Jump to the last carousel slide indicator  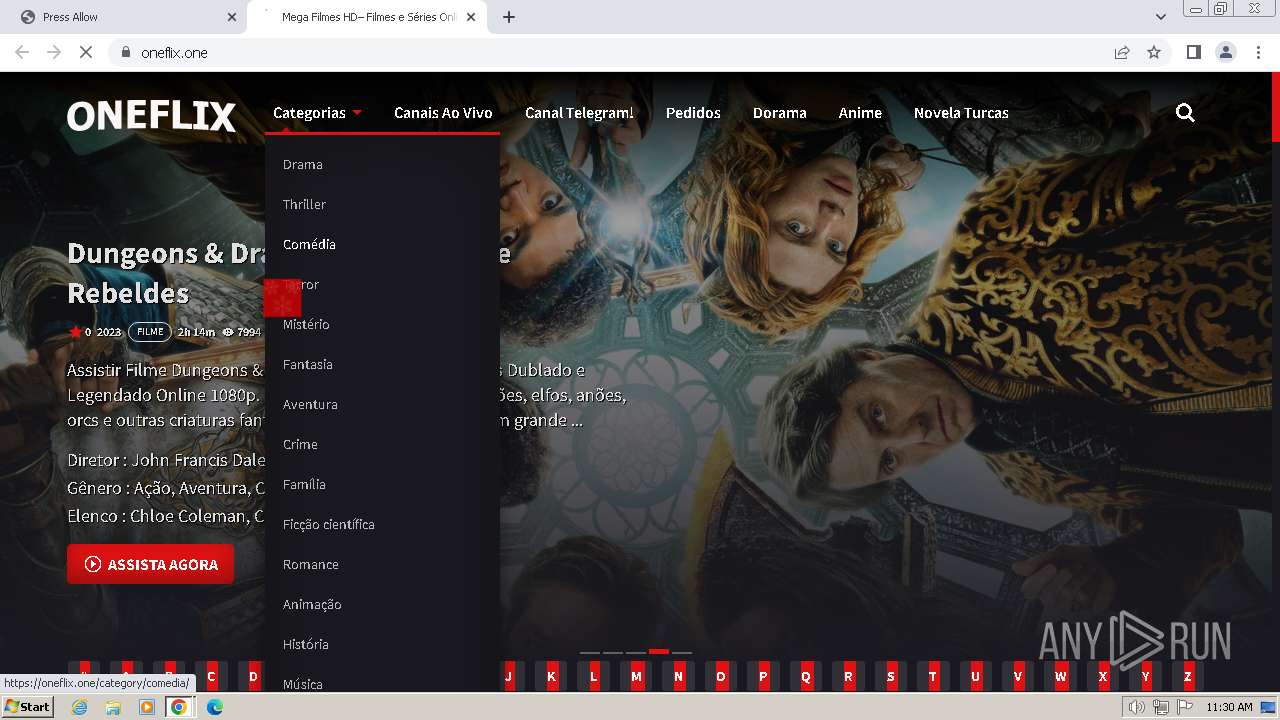click(x=682, y=652)
